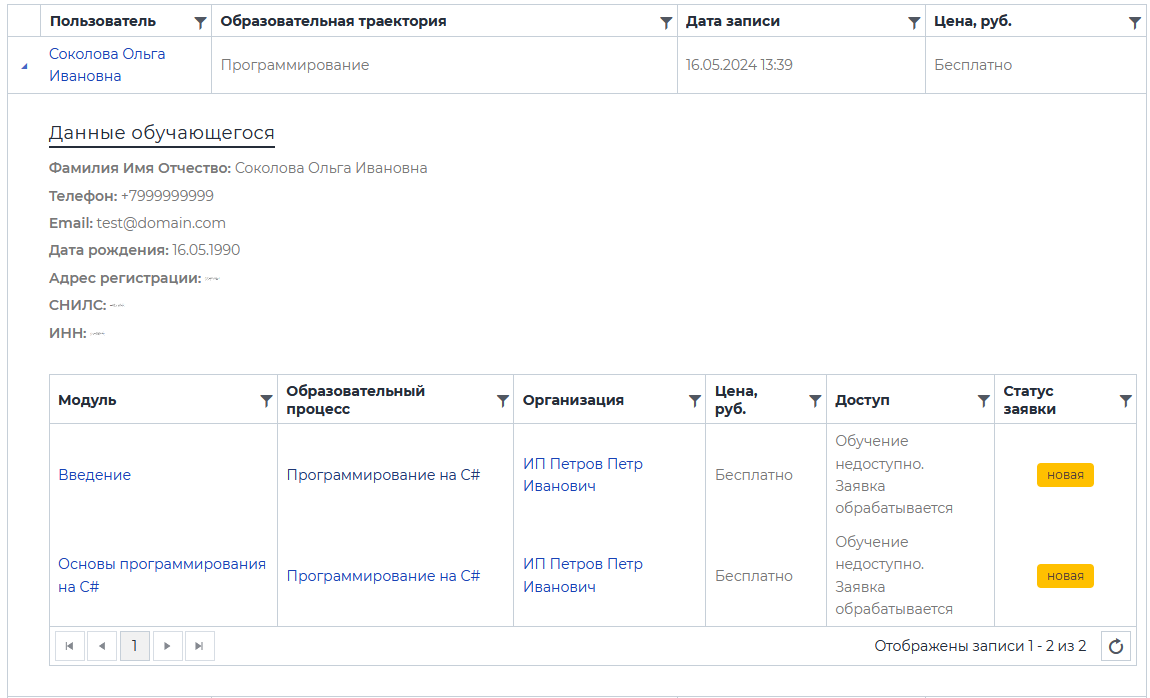Filter the Доступ column

[x=983, y=400]
